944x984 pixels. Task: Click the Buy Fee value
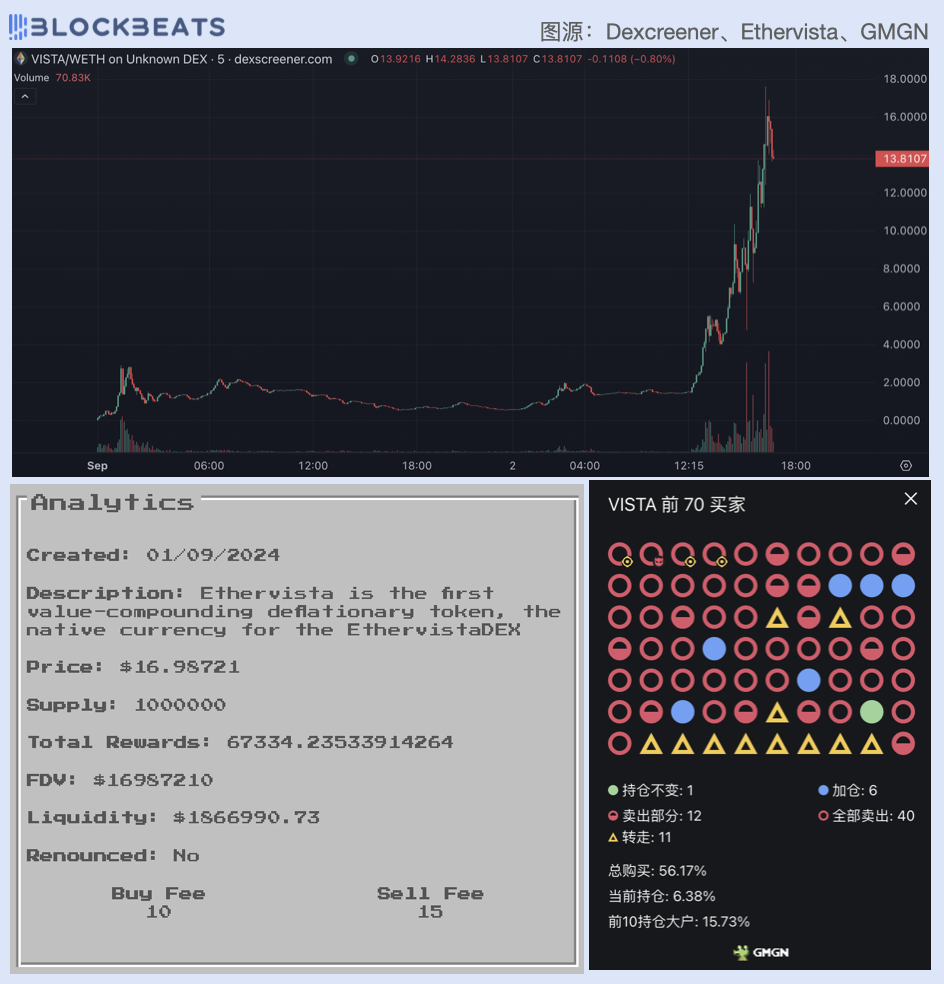158,912
